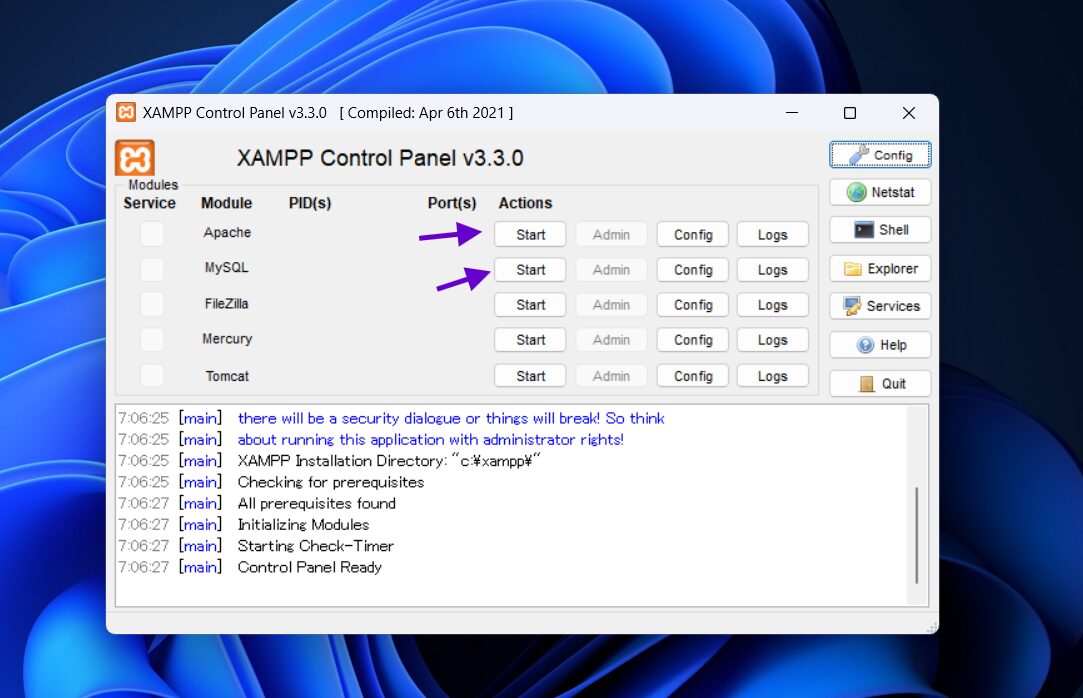The image size is (1083, 698).
Task: View Logs for the Mercury module
Action: pos(772,340)
